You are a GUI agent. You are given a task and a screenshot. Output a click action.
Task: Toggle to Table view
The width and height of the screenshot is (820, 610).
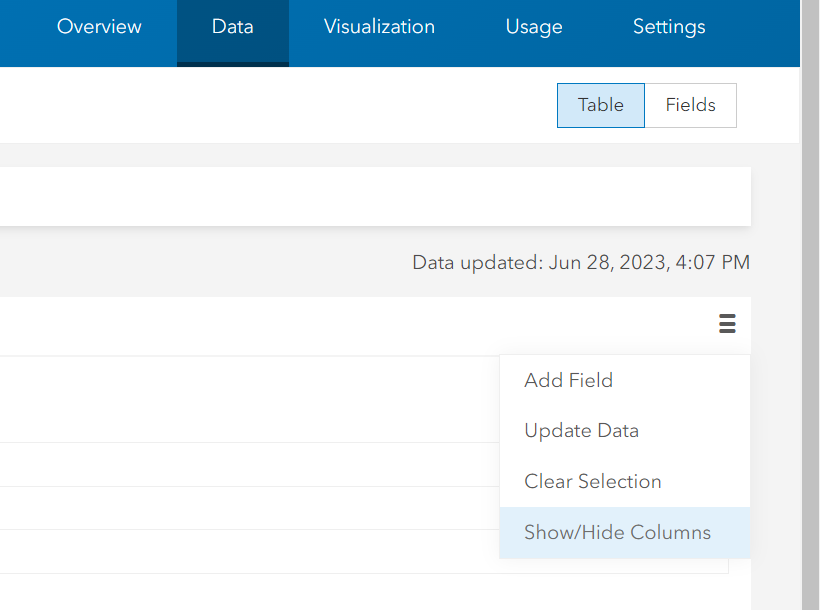coord(600,105)
